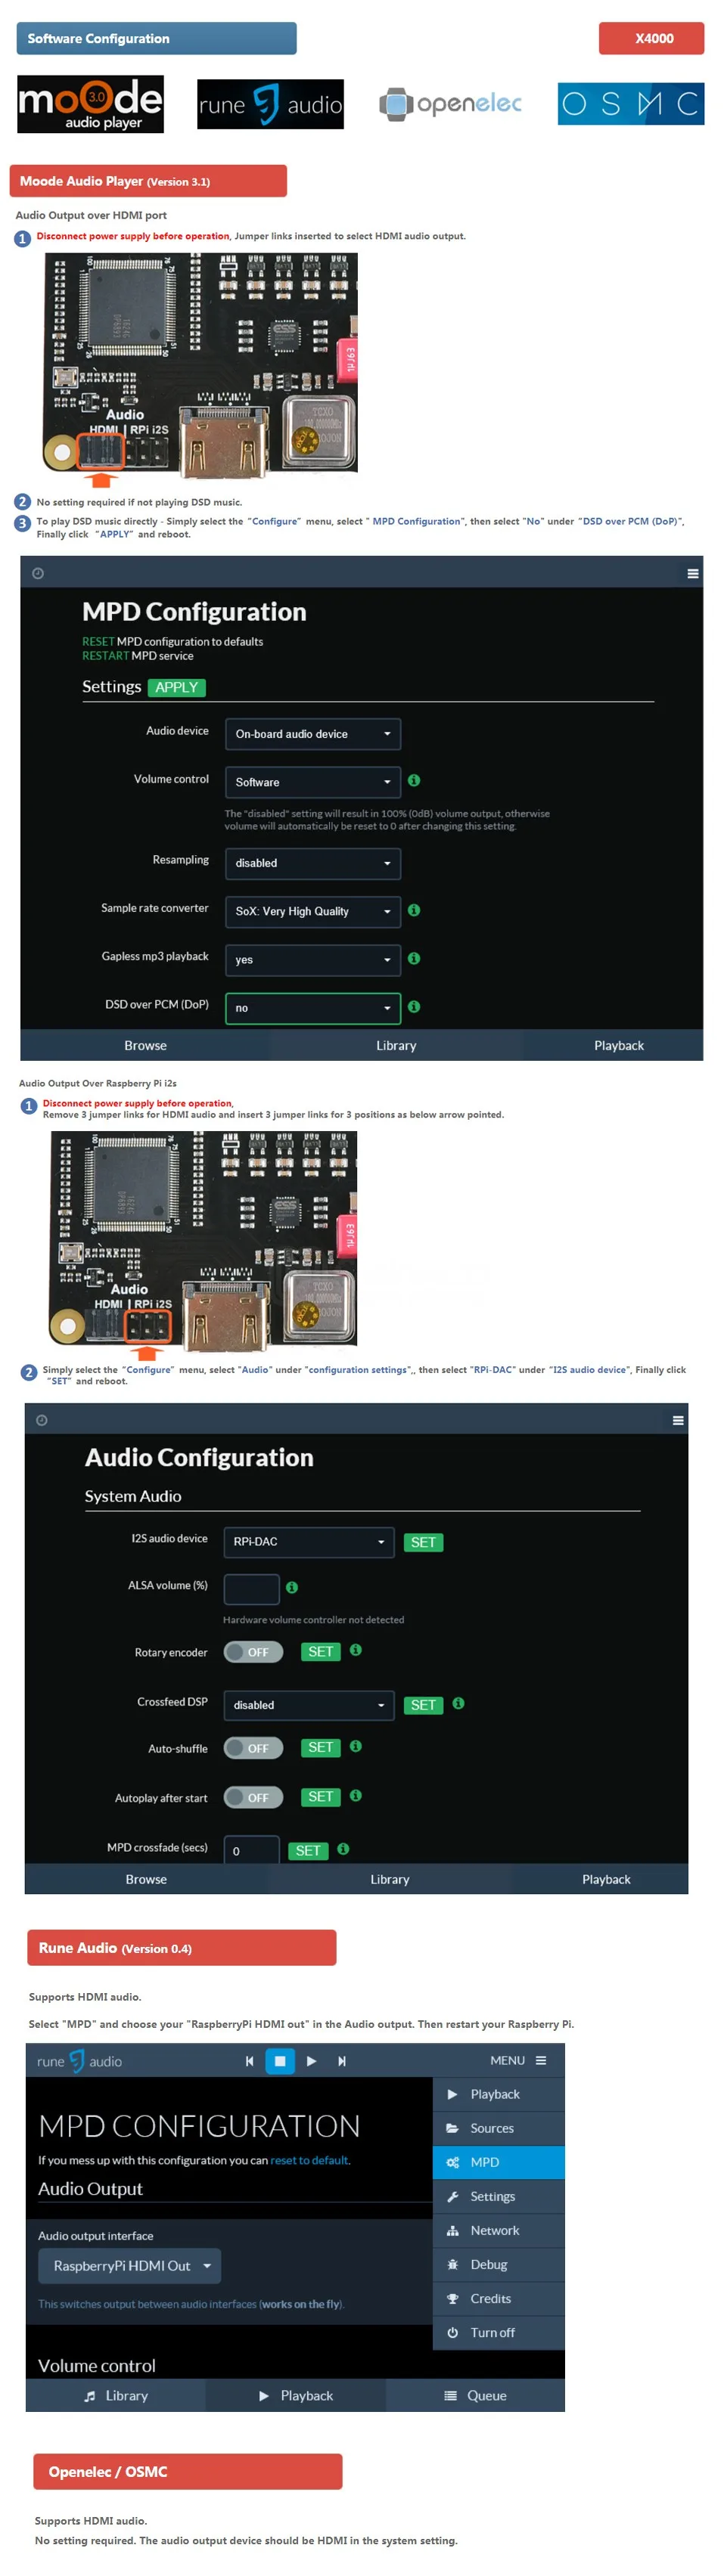Open the Volume control Software dropdown
This screenshot has height=2576, width=724.
(x=313, y=782)
